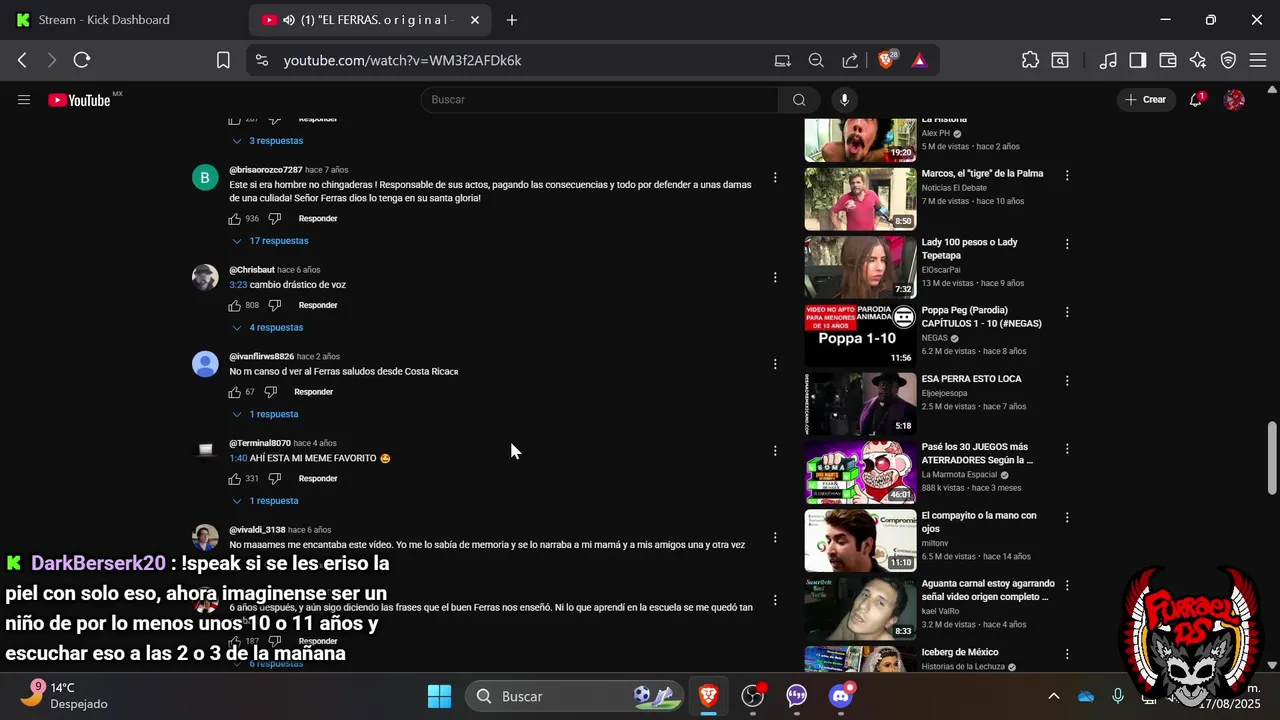
Task: Like the comment by @ivanflirws8826
Action: tap(234, 392)
